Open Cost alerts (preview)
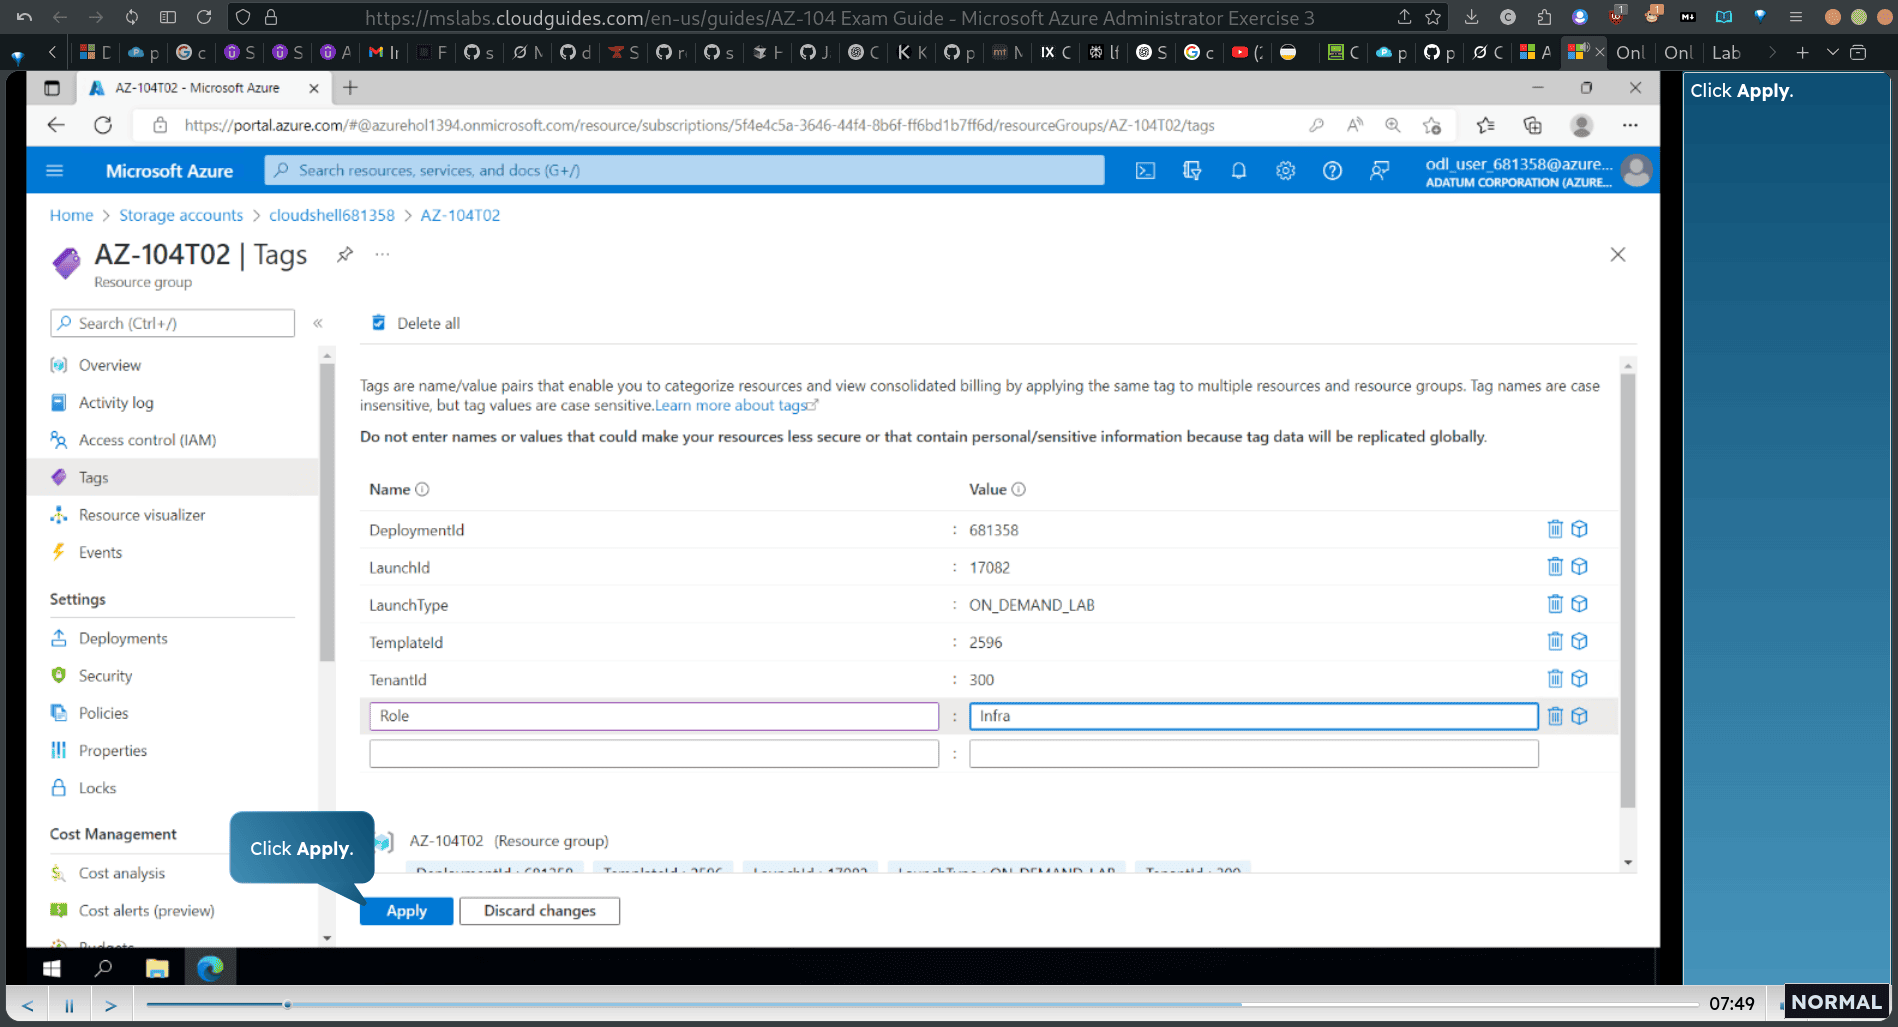Viewport: 1898px width, 1027px height. pos(146,911)
